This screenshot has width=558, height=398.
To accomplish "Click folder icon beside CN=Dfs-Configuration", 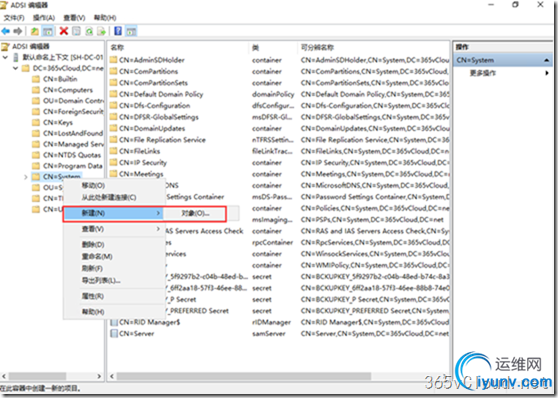I will [114, 105].
